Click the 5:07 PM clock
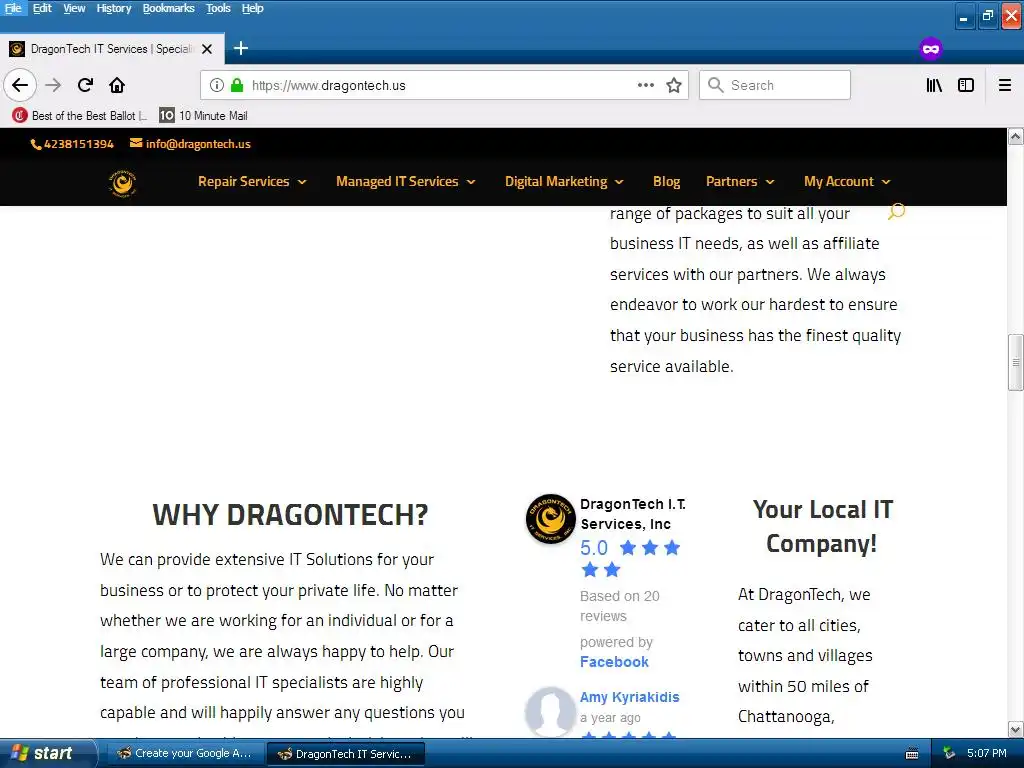The height and width of the screenshot is (768, 1024). 987,753
